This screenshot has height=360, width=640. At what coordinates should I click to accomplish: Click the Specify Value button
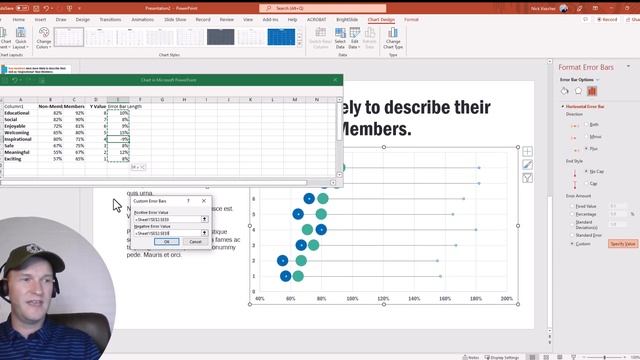pyautogui.click(x=623, y=244)
